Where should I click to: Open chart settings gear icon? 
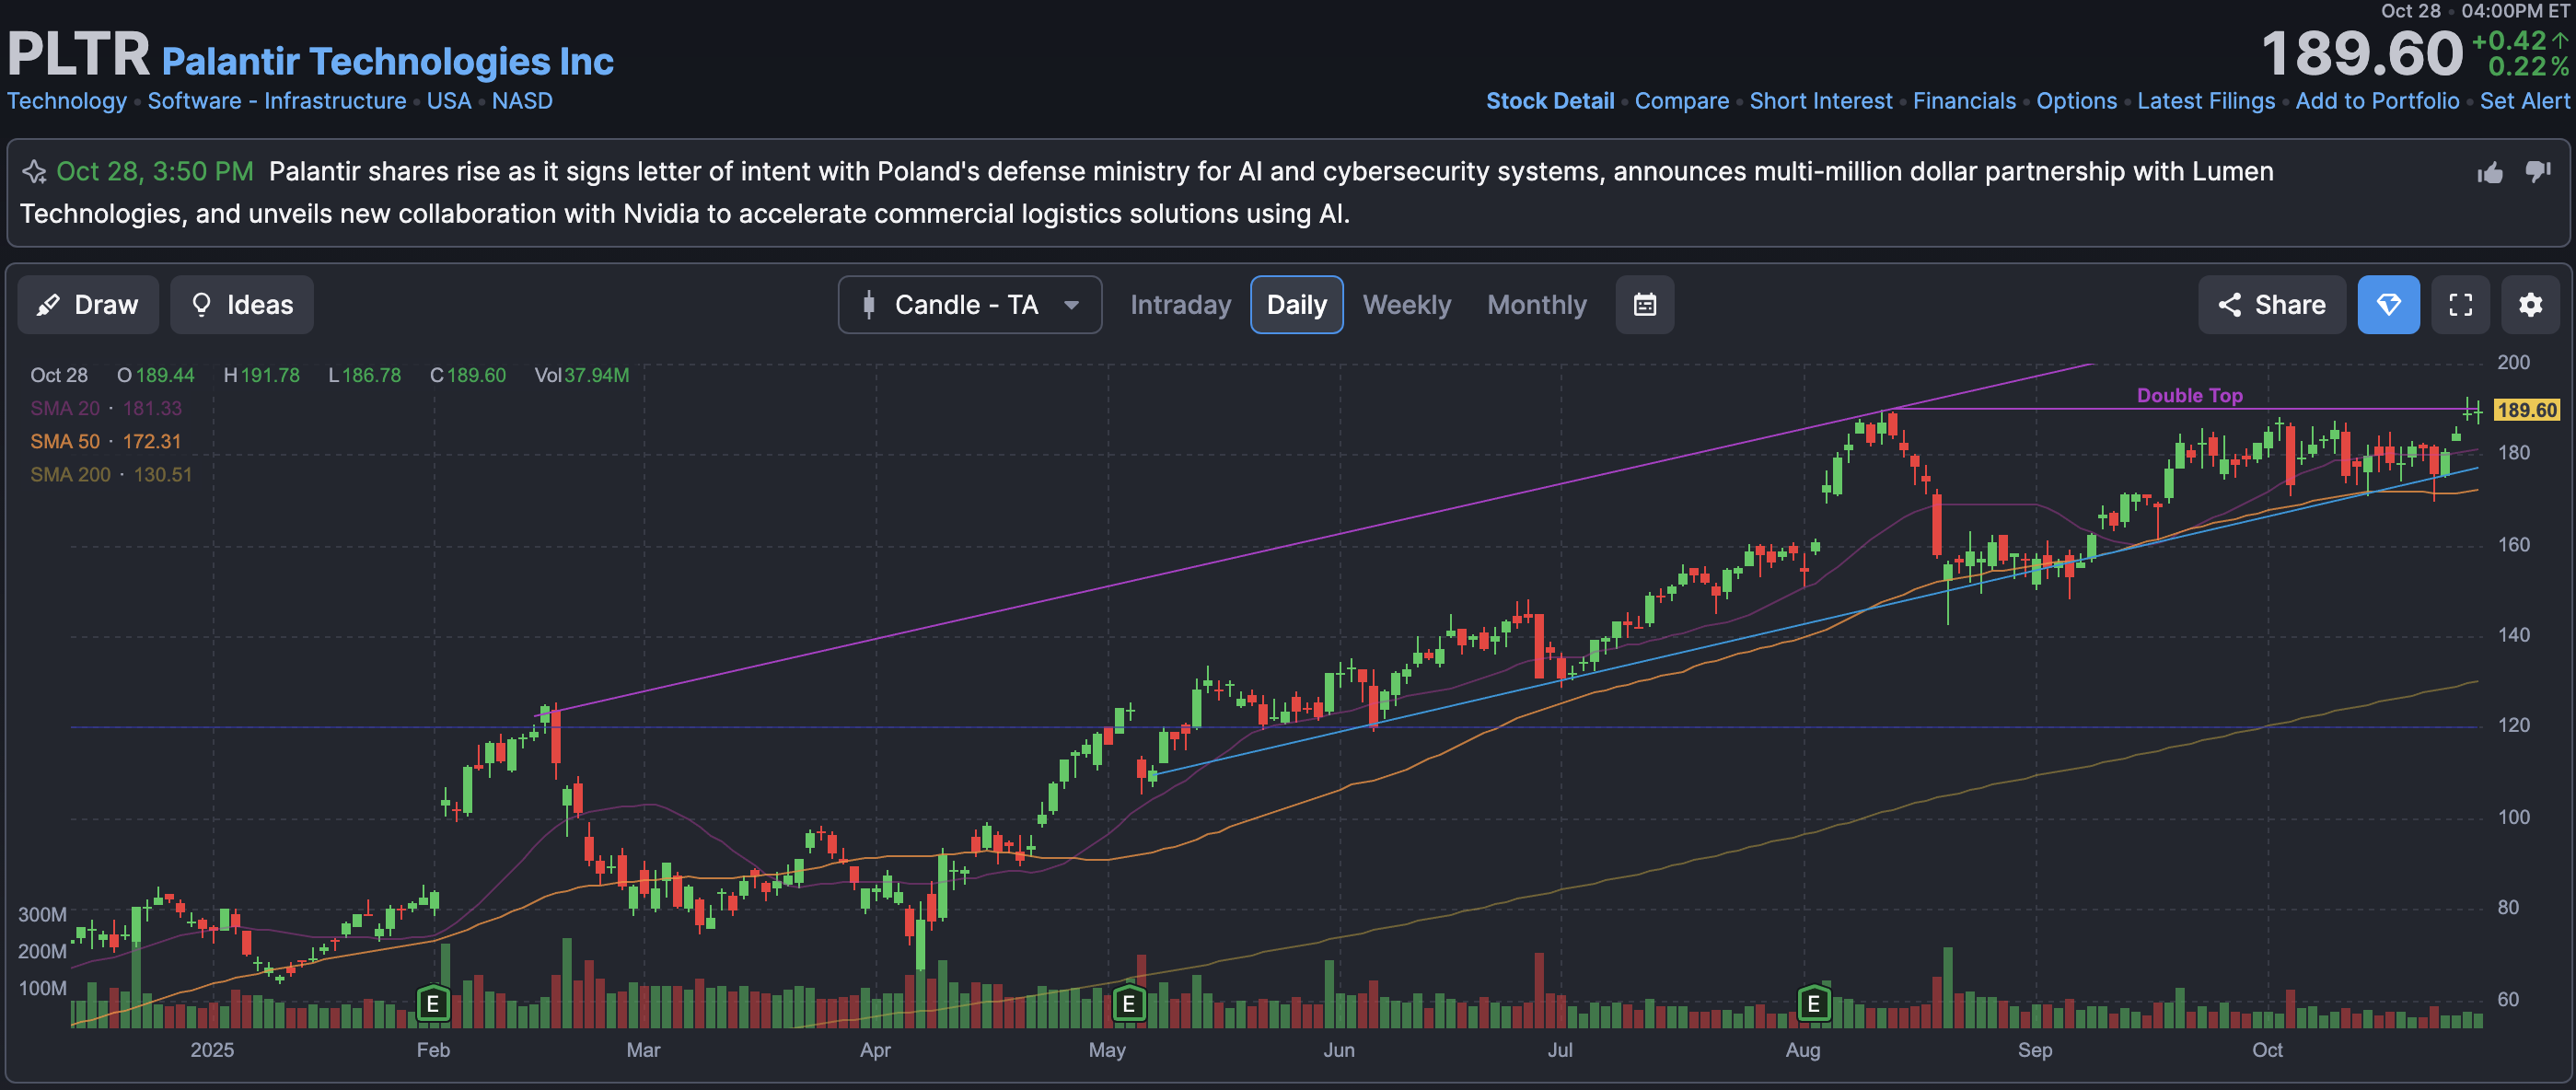pos(2530,305)
